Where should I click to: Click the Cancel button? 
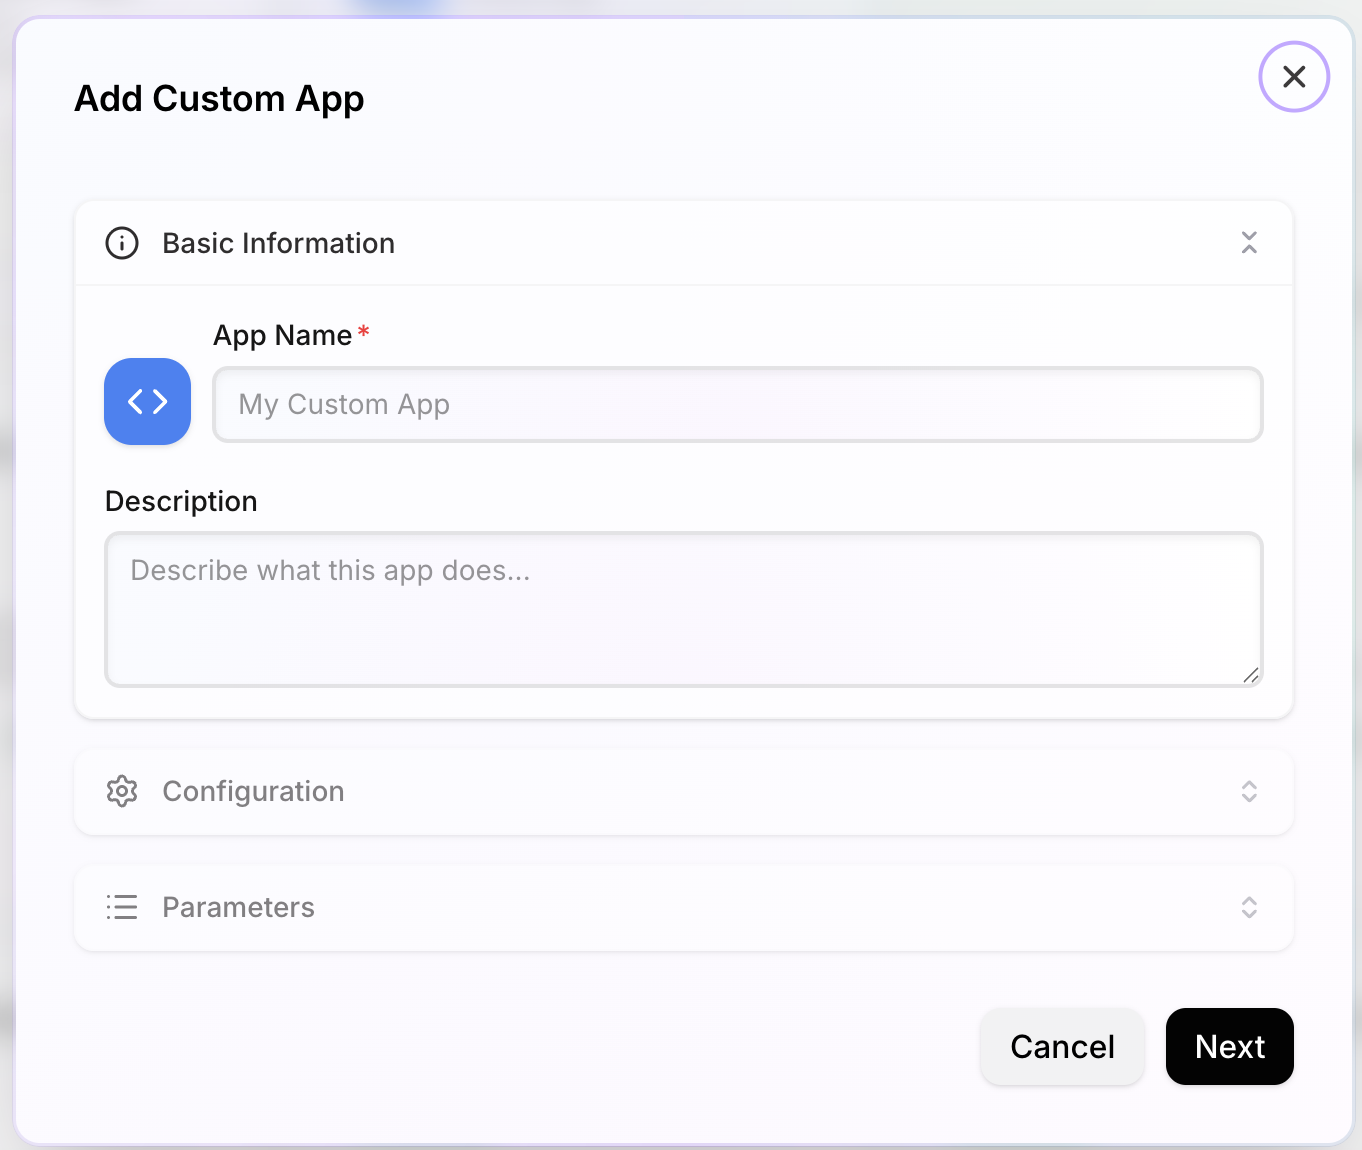[1062, 1046]
